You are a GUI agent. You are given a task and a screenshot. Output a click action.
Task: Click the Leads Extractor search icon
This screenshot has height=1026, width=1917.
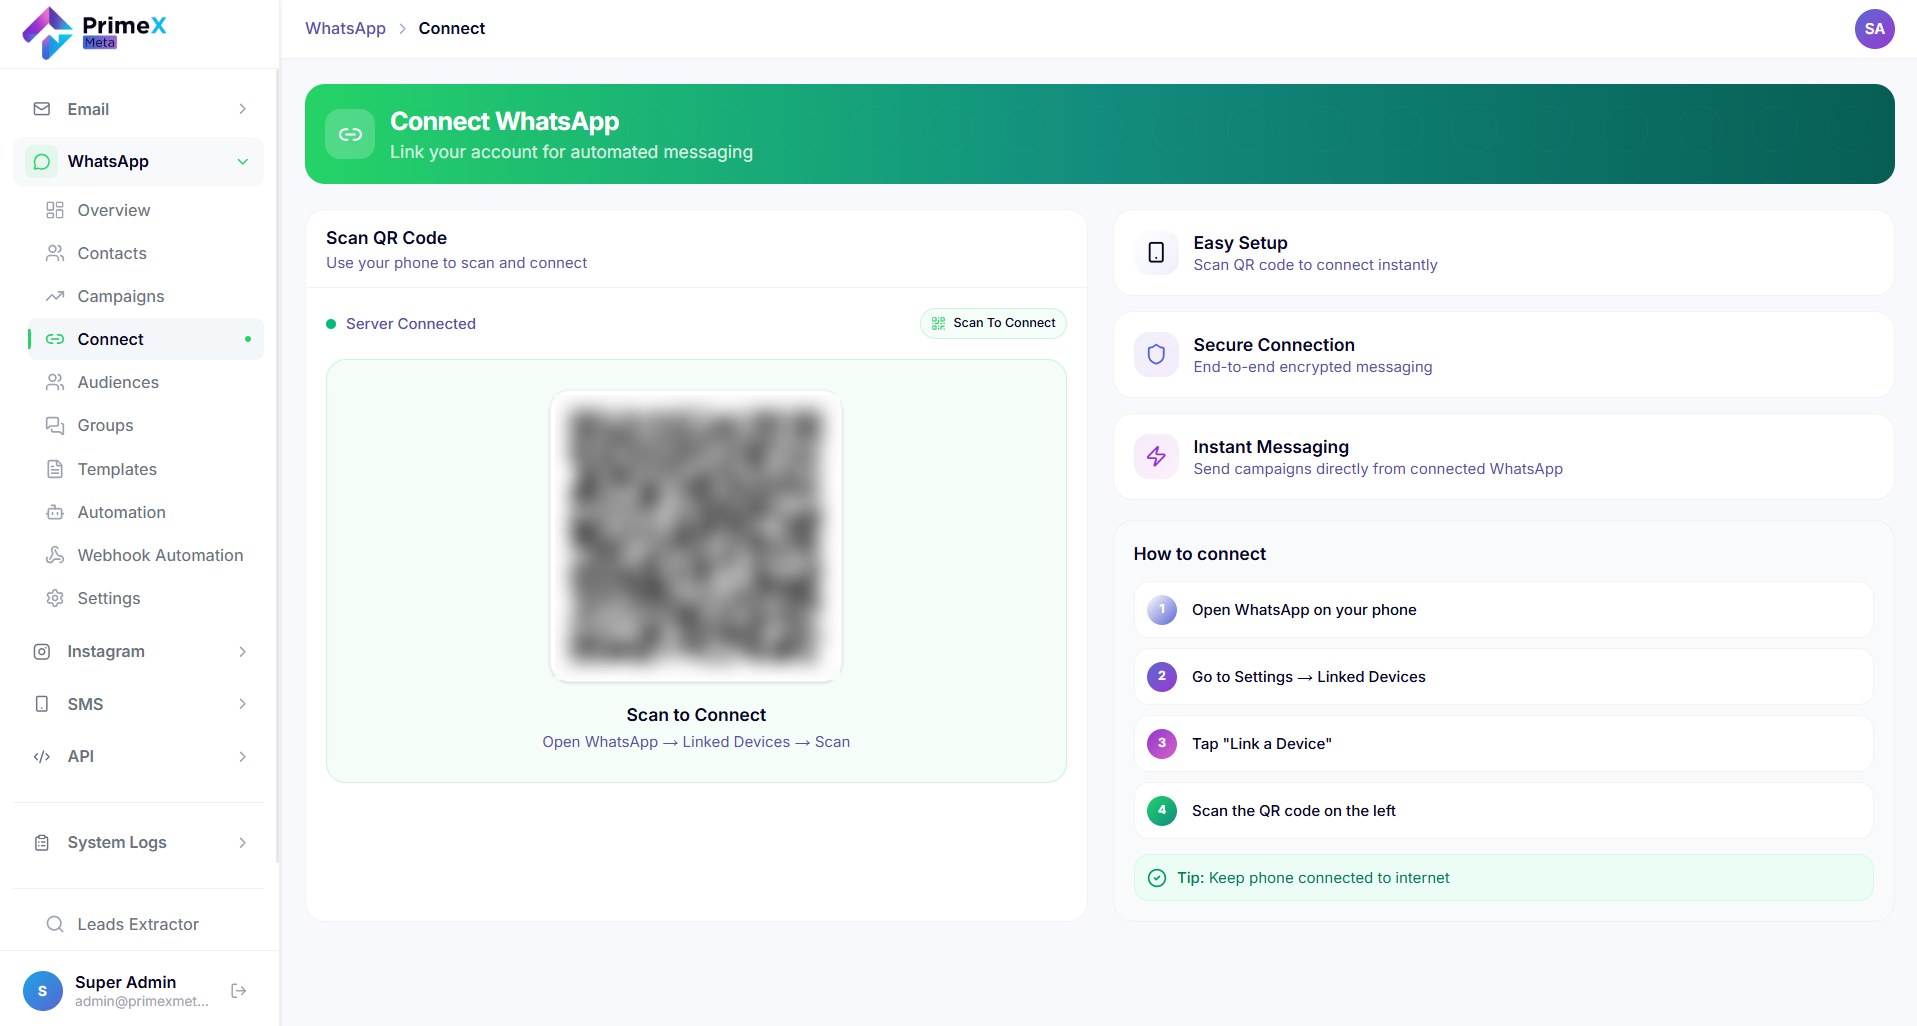click(55, 924)
